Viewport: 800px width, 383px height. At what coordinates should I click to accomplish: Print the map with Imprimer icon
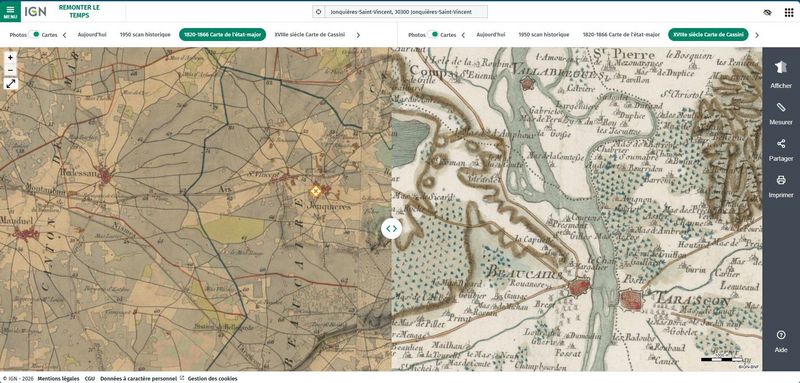(x=781, y=186)
